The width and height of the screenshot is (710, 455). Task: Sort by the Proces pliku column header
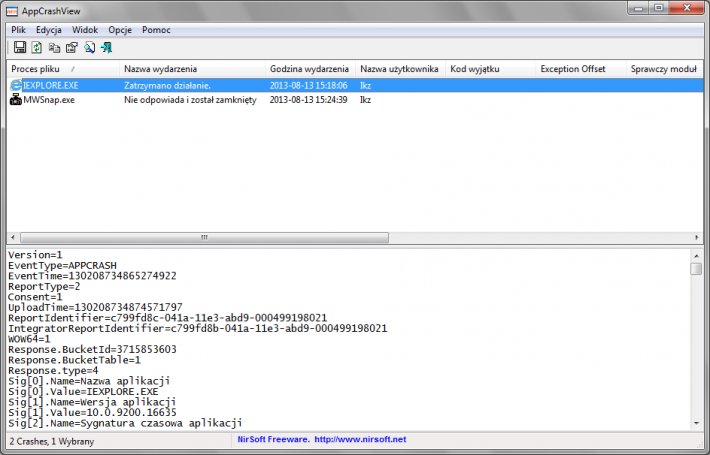(63, 69)
